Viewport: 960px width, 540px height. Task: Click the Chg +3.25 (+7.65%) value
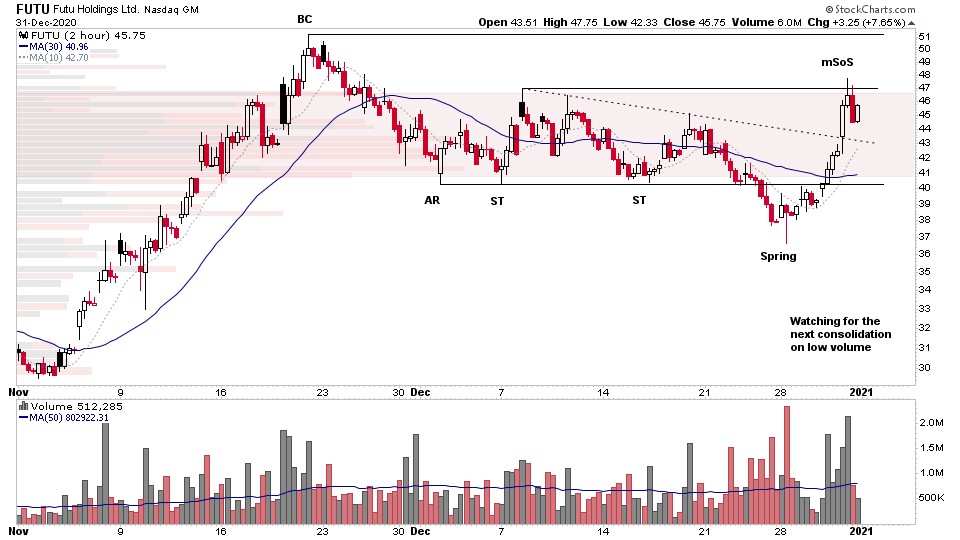[x=857, y=23]
